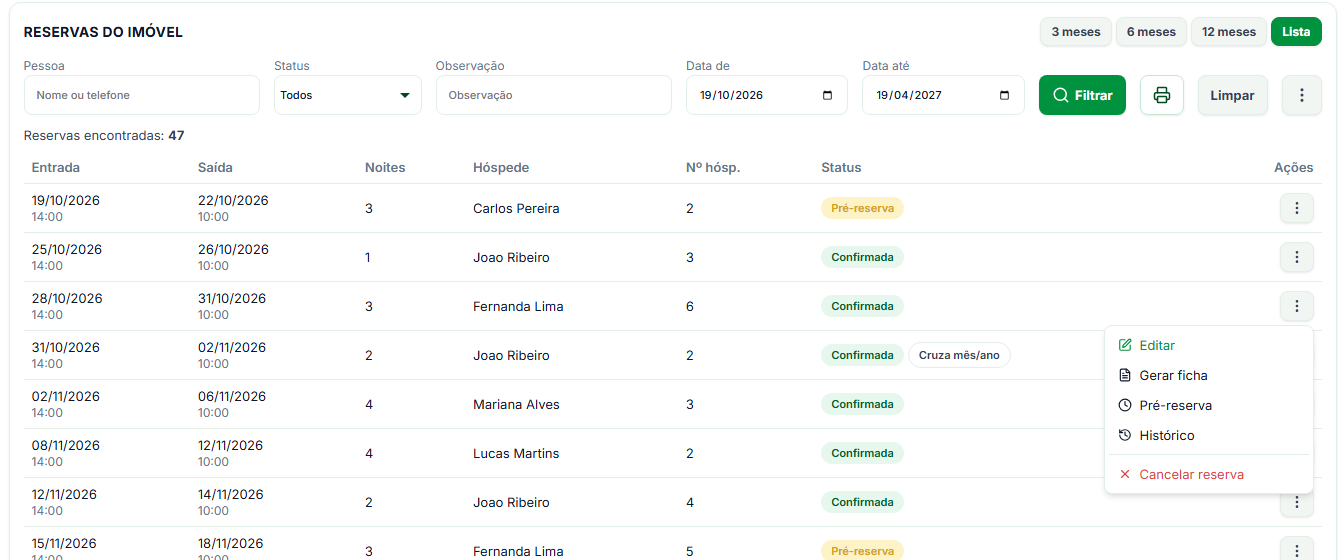The width and height of the screenshot is (1340, 560).
Task: Click the printer icon button
Action: point(1161,95)
